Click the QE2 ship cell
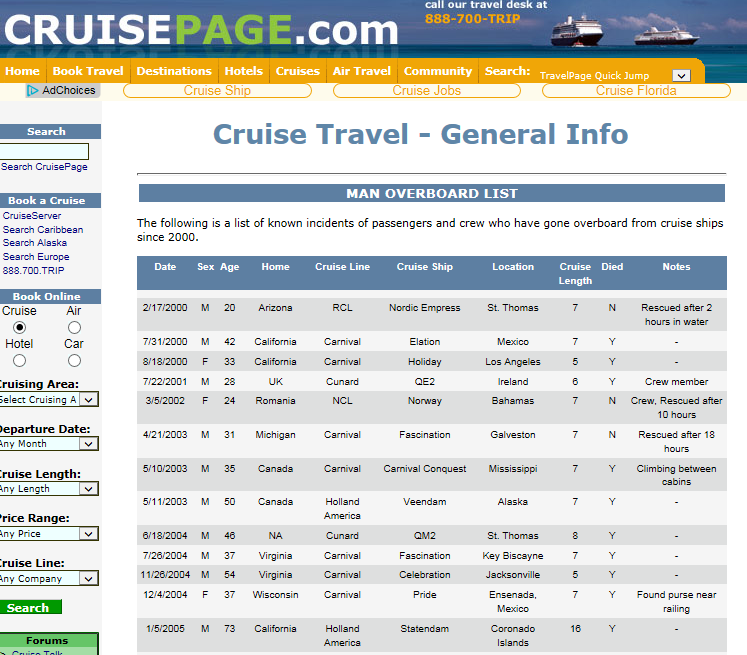 [424, 382]
